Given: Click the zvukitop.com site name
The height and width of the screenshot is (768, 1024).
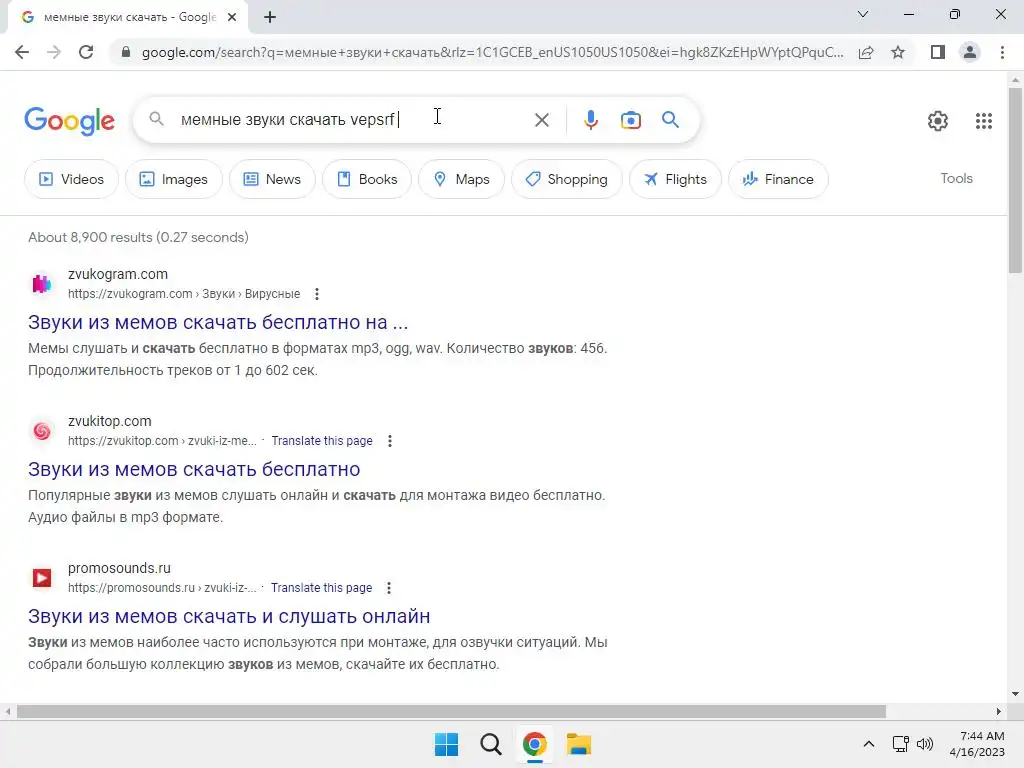Looking at the screenshot, I should 110,421.
